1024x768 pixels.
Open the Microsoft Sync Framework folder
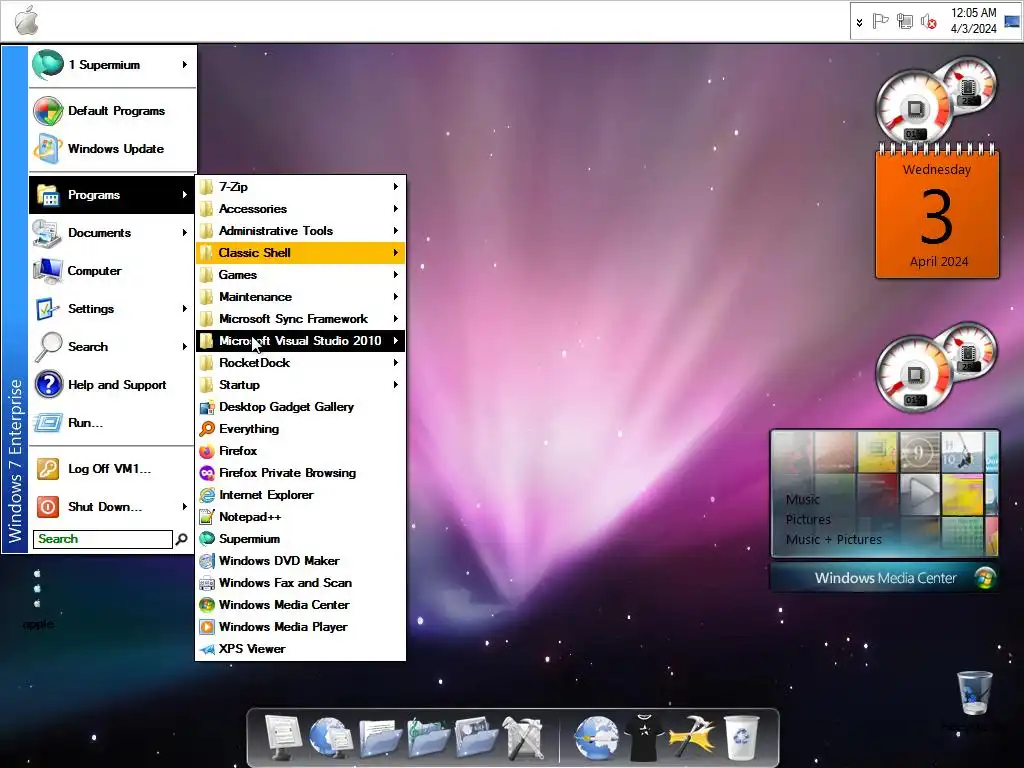(x=300, y=319)
